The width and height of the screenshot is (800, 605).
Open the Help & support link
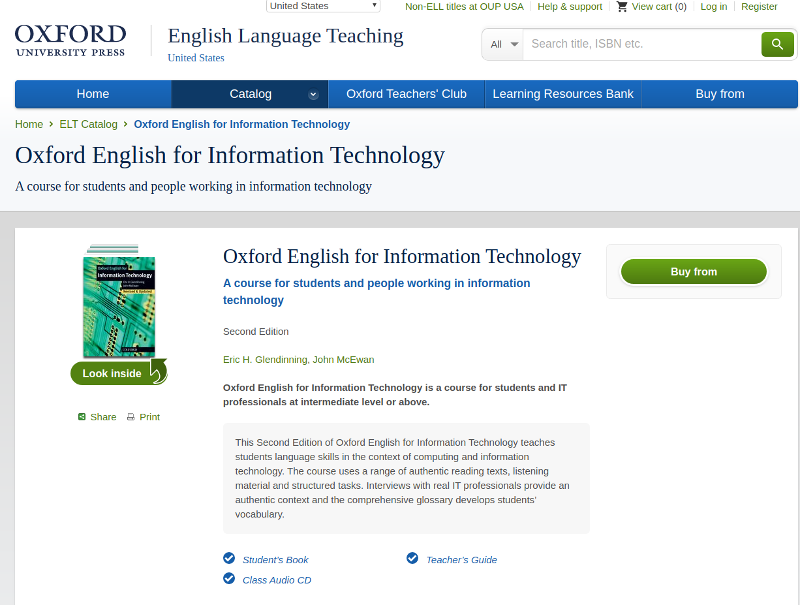569,7
